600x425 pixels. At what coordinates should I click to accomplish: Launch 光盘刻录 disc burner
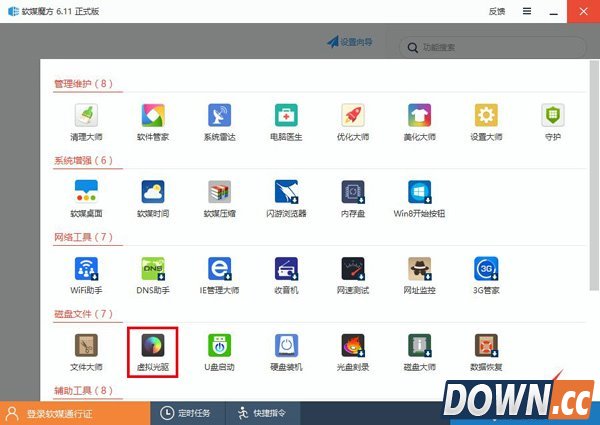point(353,352)
